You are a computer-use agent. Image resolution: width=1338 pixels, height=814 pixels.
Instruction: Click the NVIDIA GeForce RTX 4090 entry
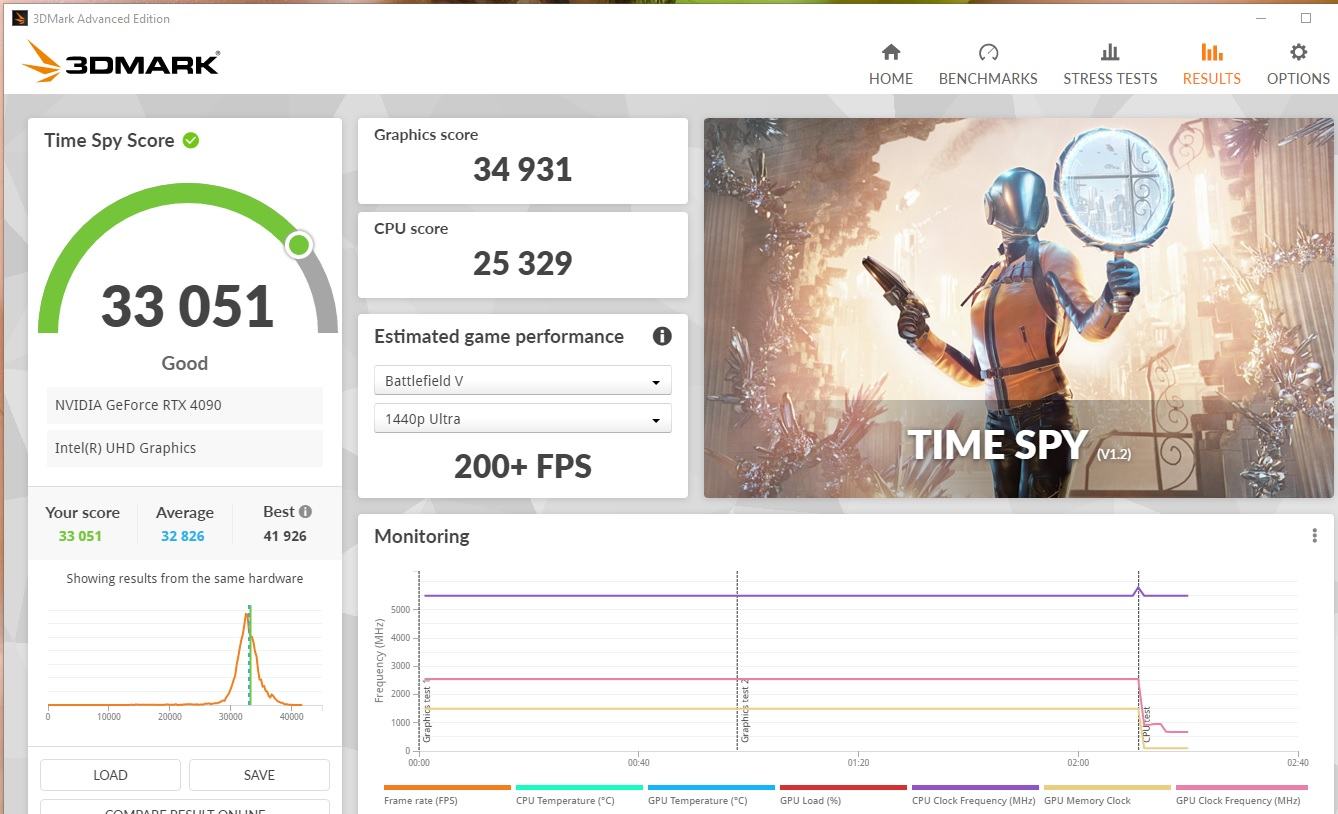click(x=184, y=405)
